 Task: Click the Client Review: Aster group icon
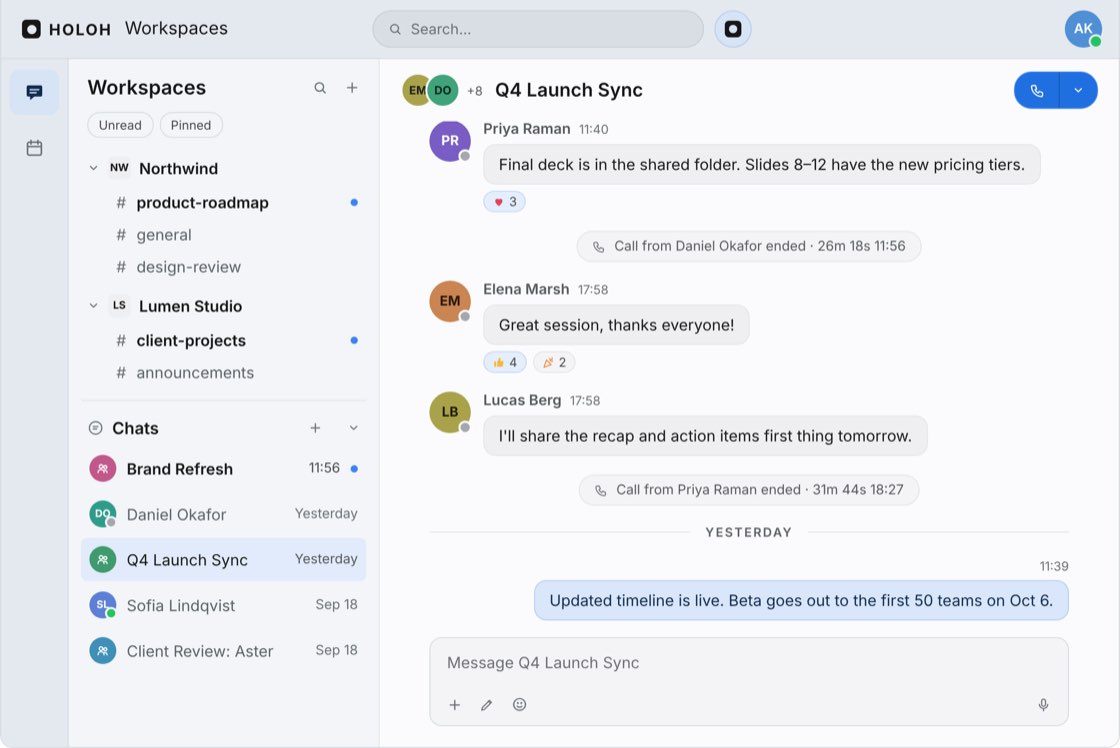(103, 651)
